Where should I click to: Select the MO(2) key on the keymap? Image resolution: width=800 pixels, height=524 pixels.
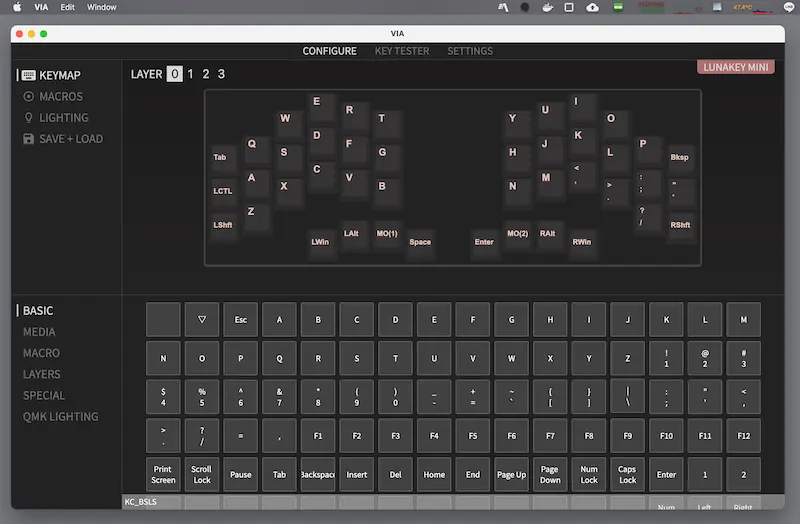click(517, 236)
